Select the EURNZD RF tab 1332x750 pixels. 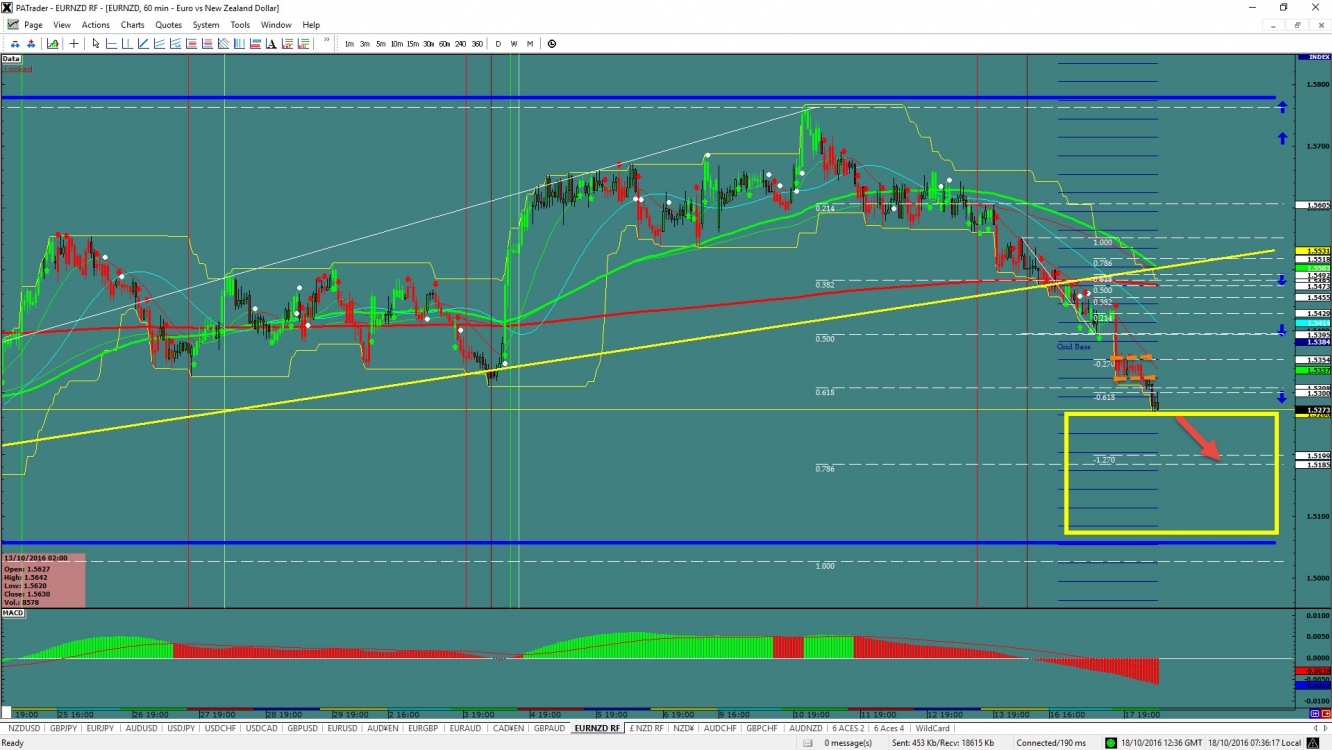[597, 728]
